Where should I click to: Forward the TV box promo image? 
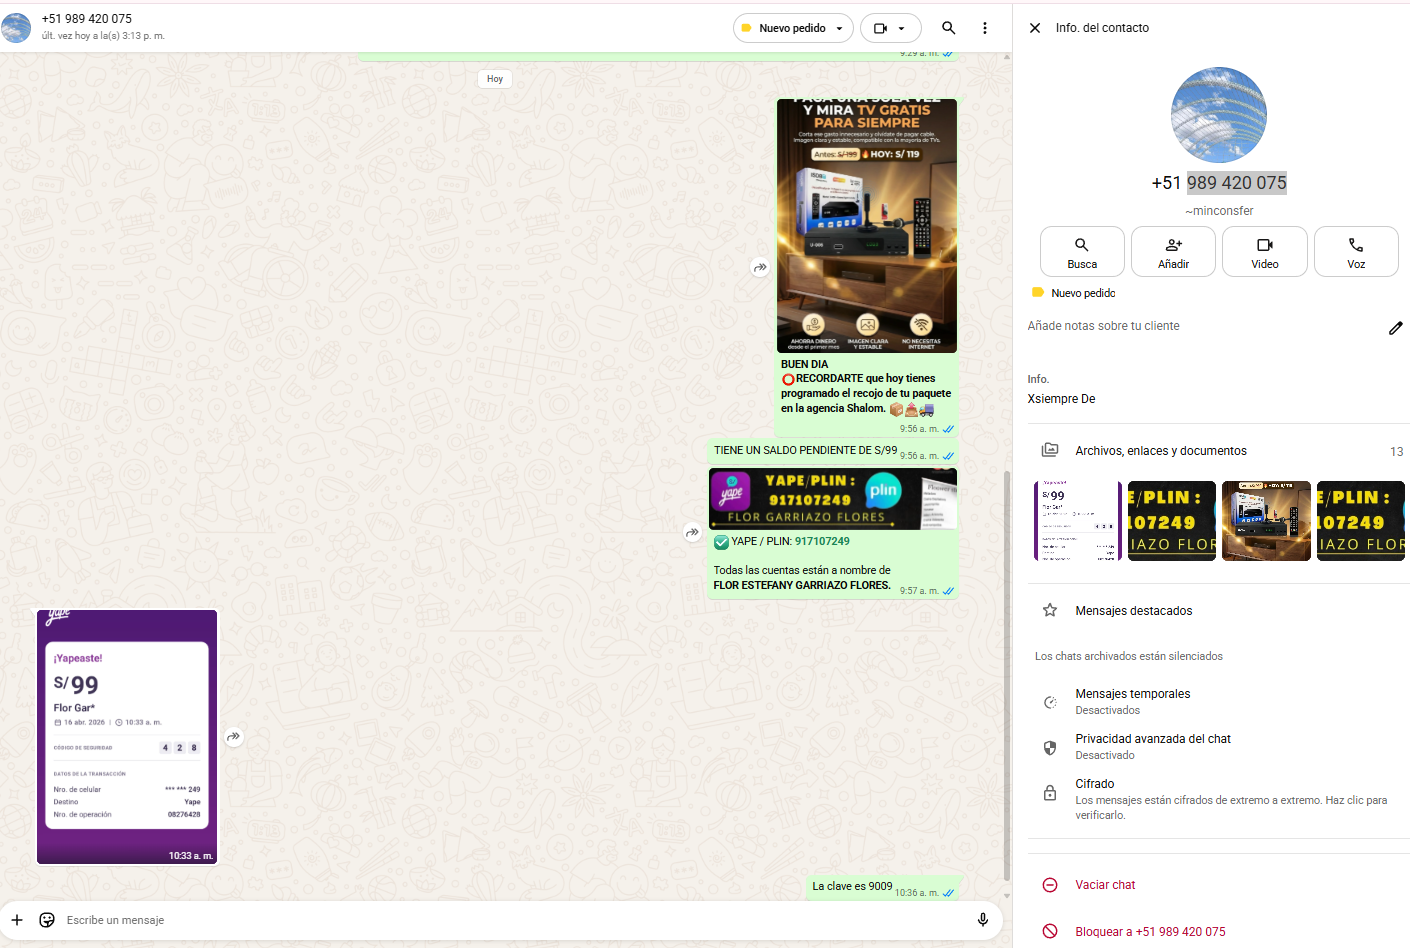click(x=760, y=267)
